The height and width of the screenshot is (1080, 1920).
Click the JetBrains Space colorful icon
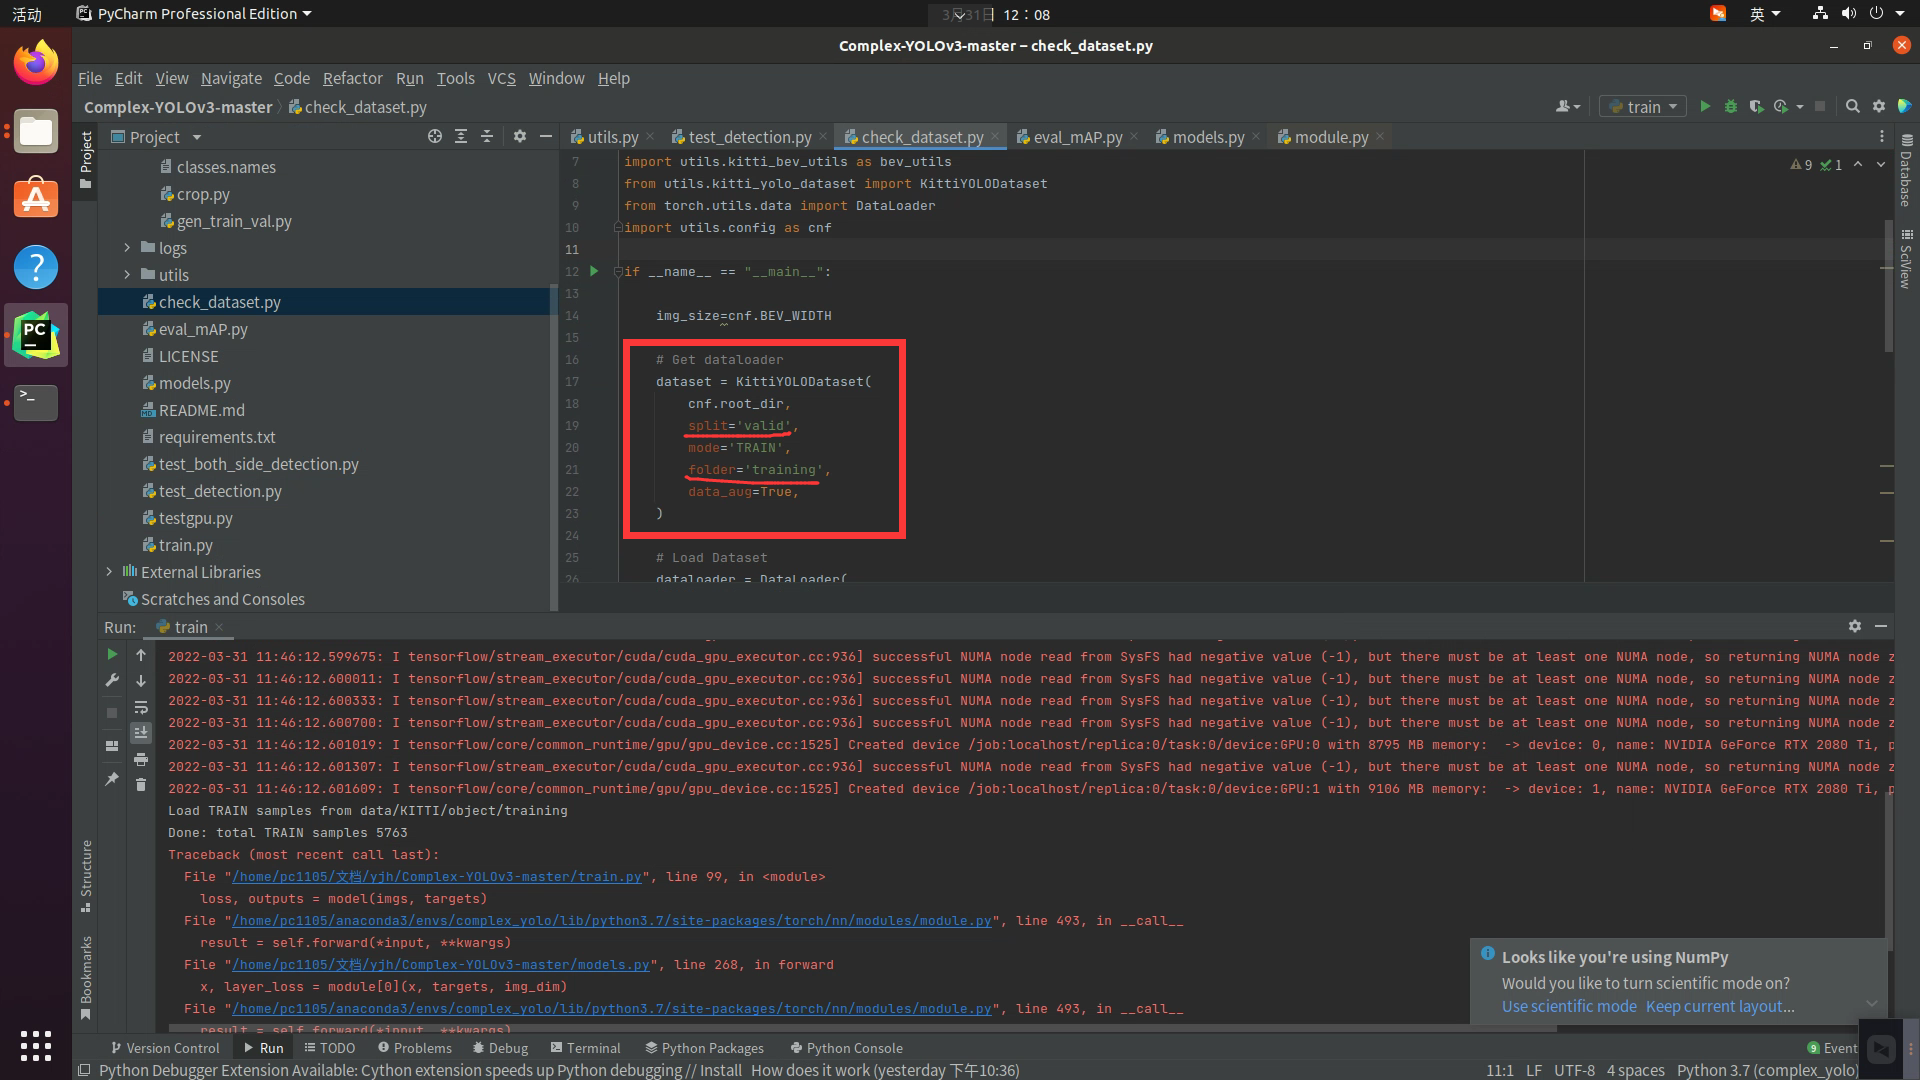1904,107
